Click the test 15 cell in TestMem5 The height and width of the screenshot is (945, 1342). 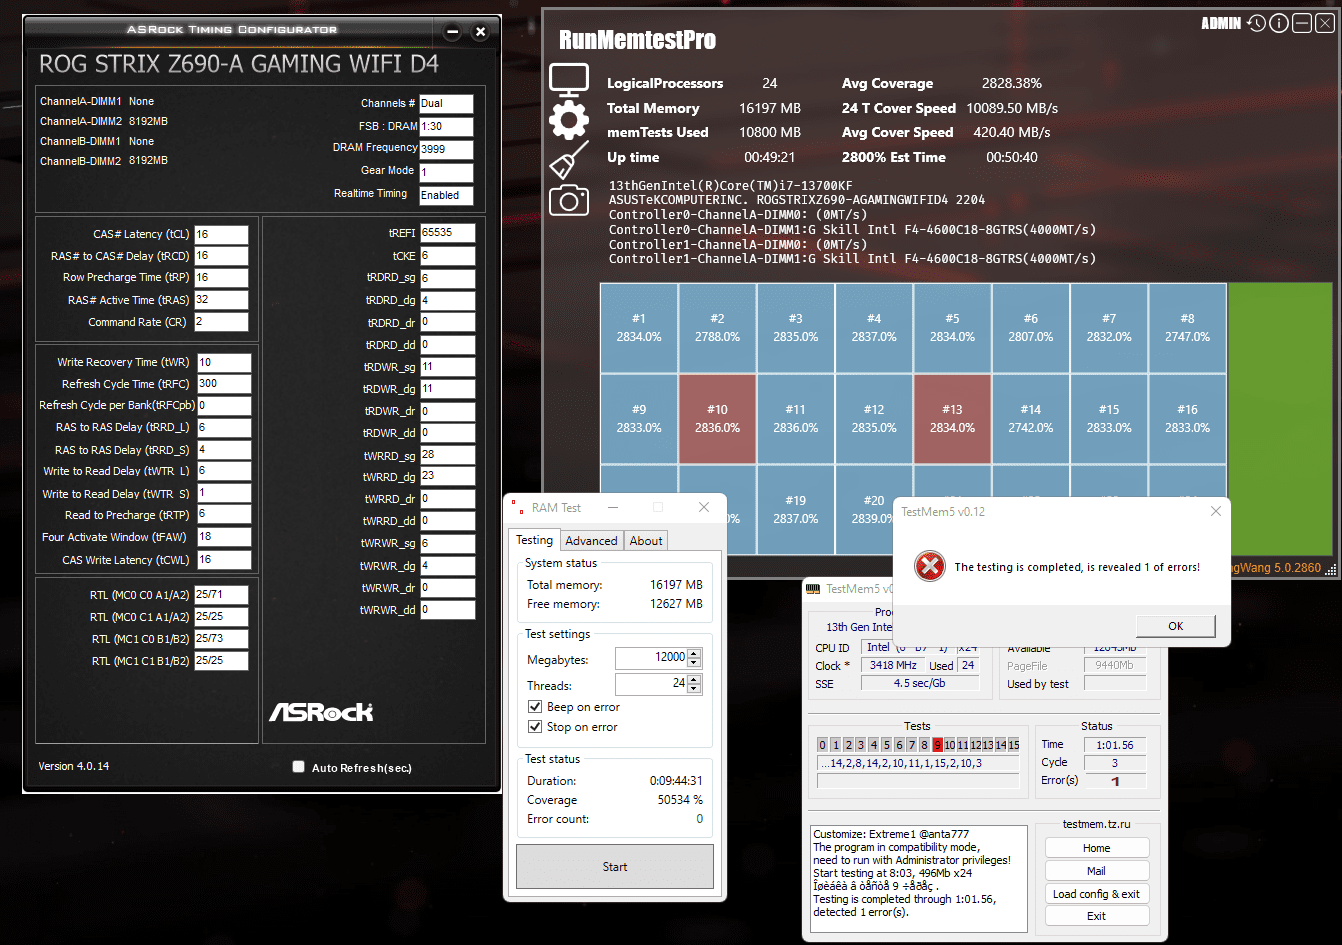(x=1014, y=745)
